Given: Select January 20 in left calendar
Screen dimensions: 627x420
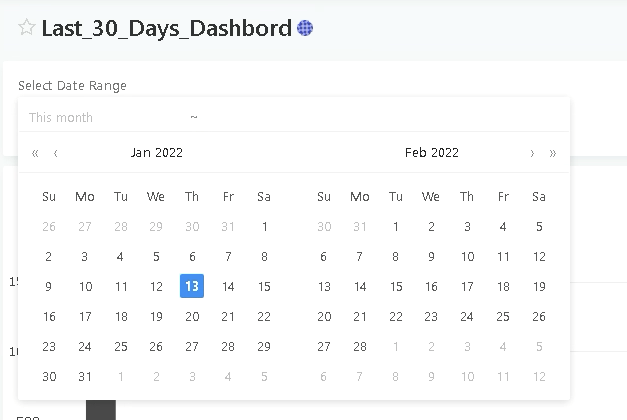Looking at the screenshot, I should pos(192,316).
